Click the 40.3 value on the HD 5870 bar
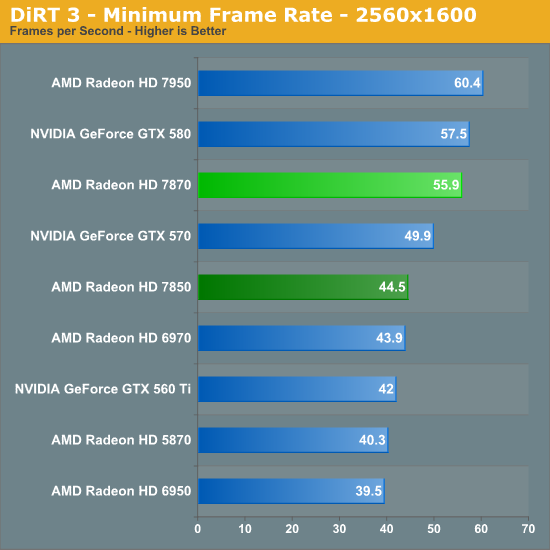This screenshot has height=550, width=550. point(372,440)
